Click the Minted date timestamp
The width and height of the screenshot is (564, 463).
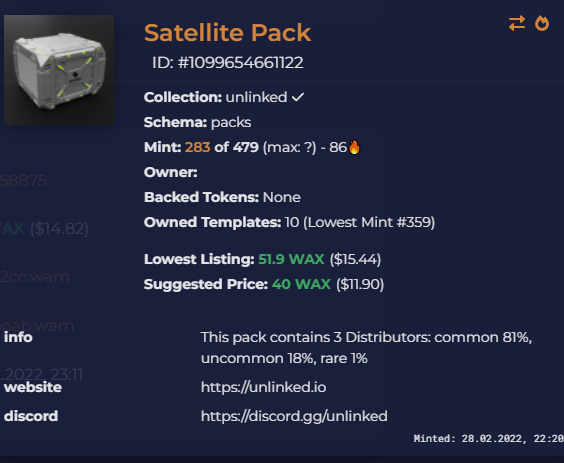point(489,439)
